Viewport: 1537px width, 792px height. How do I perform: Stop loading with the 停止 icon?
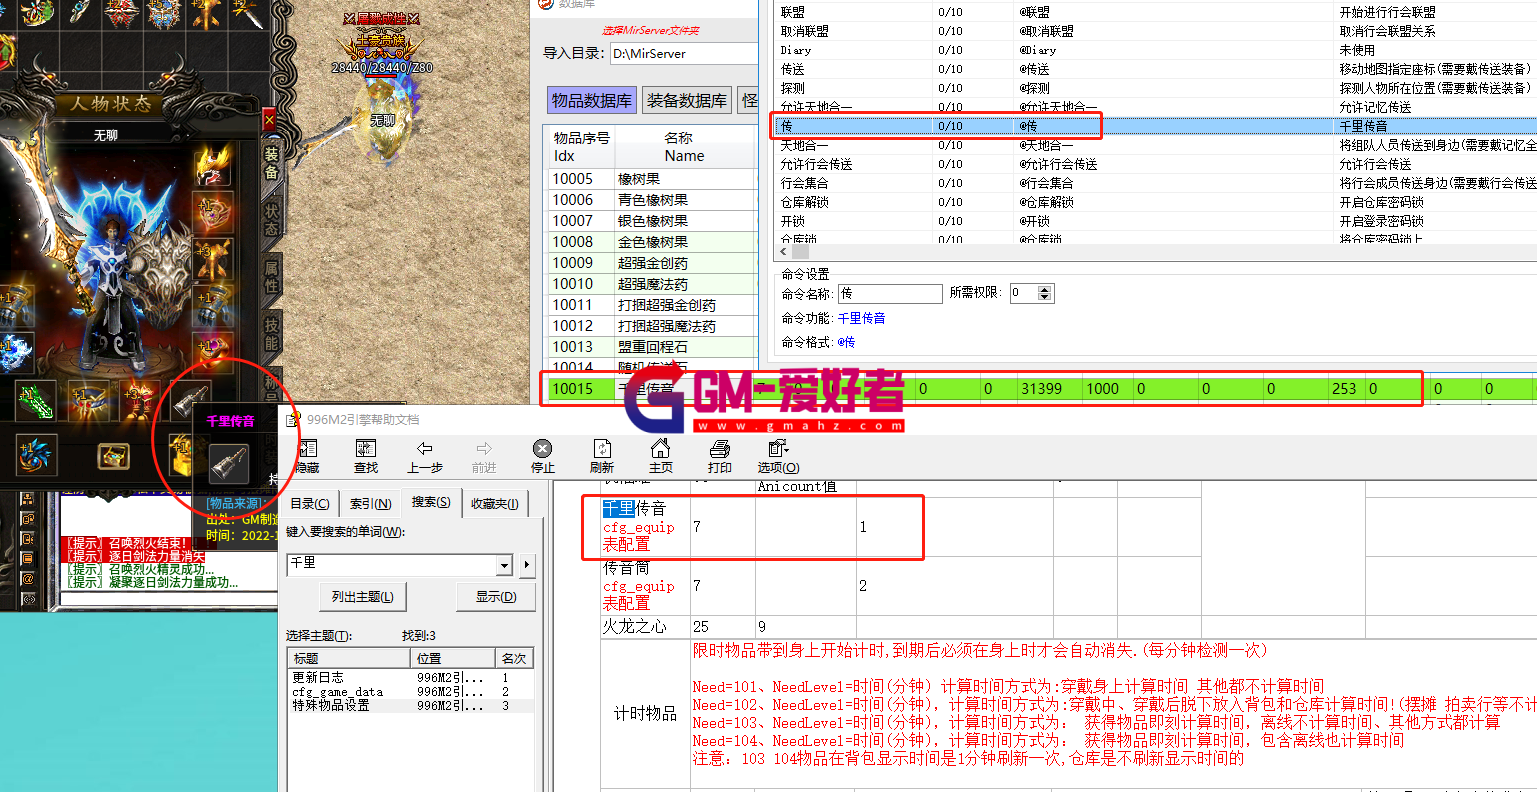click(543, 455)
